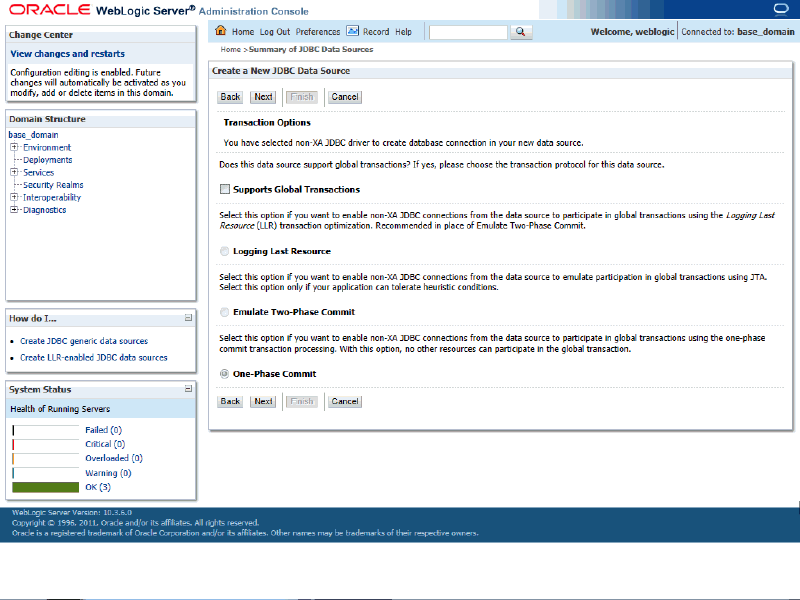The height and width of the screenshot is (600, 800).
Task: Click the bottom Back button
Action: tap(230, 402)
